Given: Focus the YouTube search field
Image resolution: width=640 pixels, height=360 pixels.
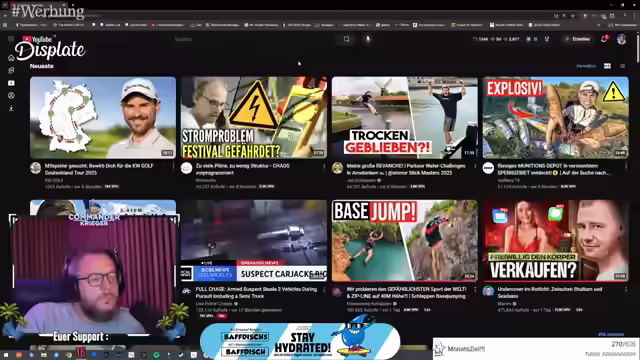Looking at the screenshot, I should tap(255, 39).
